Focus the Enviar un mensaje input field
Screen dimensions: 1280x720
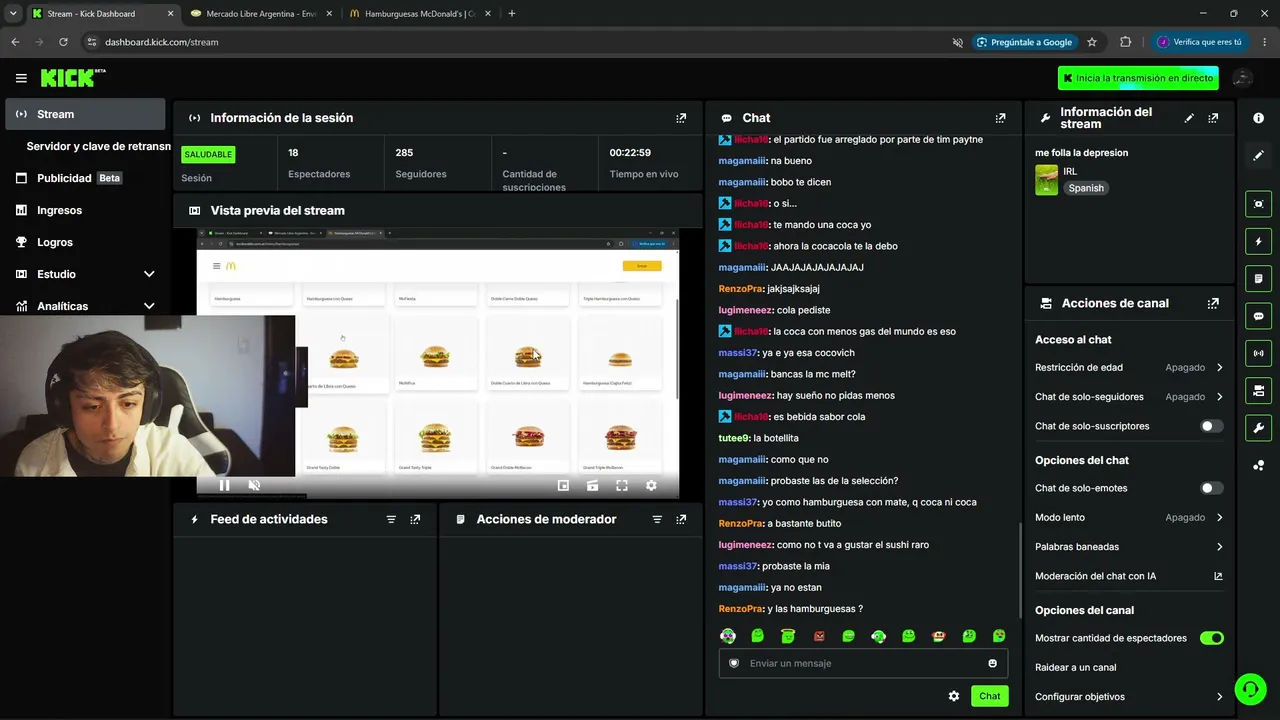pyautogui.click(x=863, y=663)
